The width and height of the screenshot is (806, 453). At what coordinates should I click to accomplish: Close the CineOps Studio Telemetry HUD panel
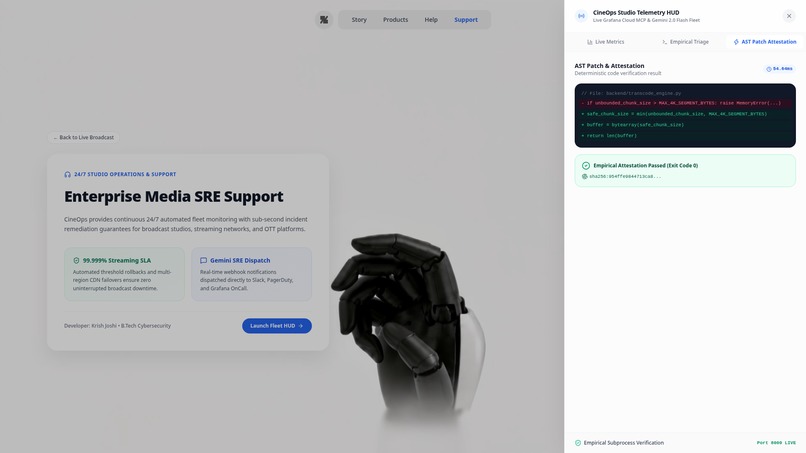pyautogui.click(x=789, y=16)
